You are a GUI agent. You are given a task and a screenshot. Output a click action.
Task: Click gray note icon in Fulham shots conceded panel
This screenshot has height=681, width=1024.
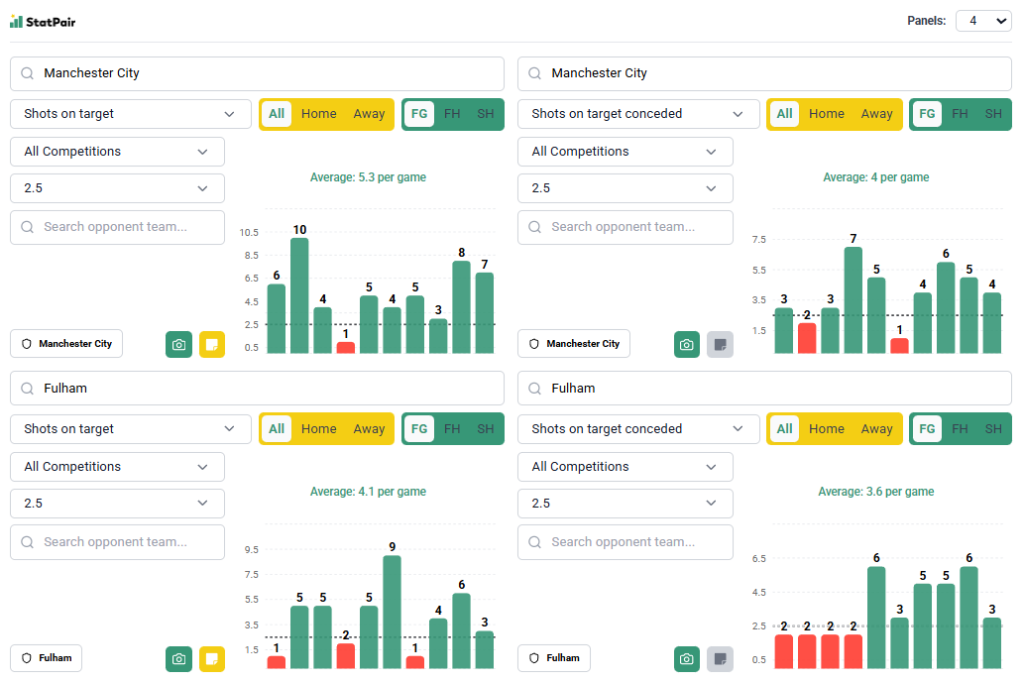click(720, 659)
